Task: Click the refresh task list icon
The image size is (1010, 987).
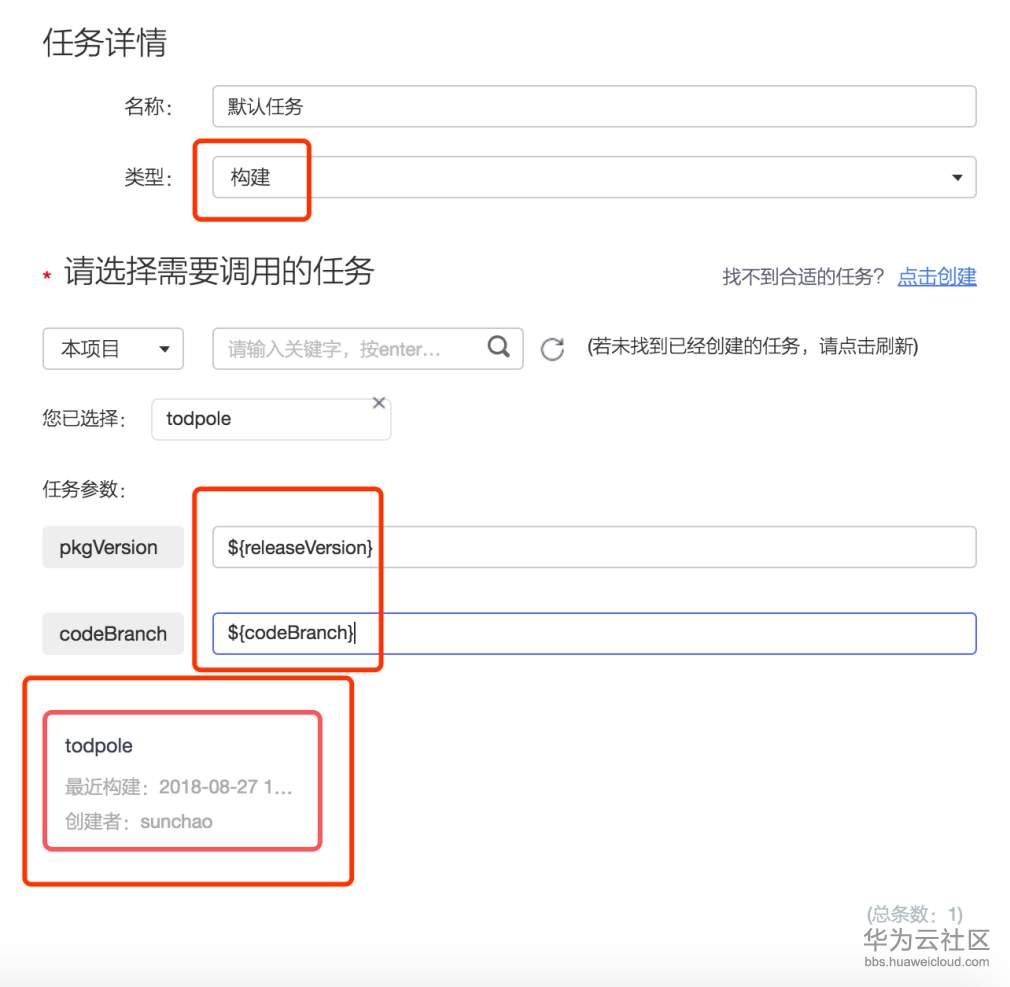Action: [552, 349]
